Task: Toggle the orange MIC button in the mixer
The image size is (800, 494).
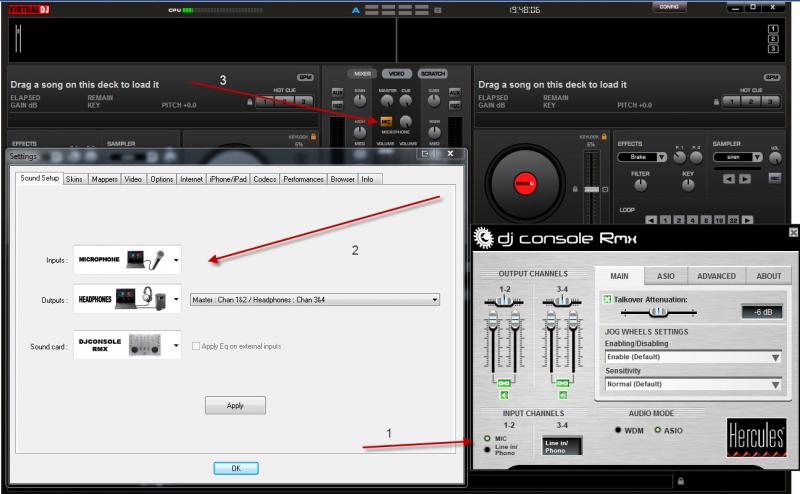Action: click(x=386, y=121)
